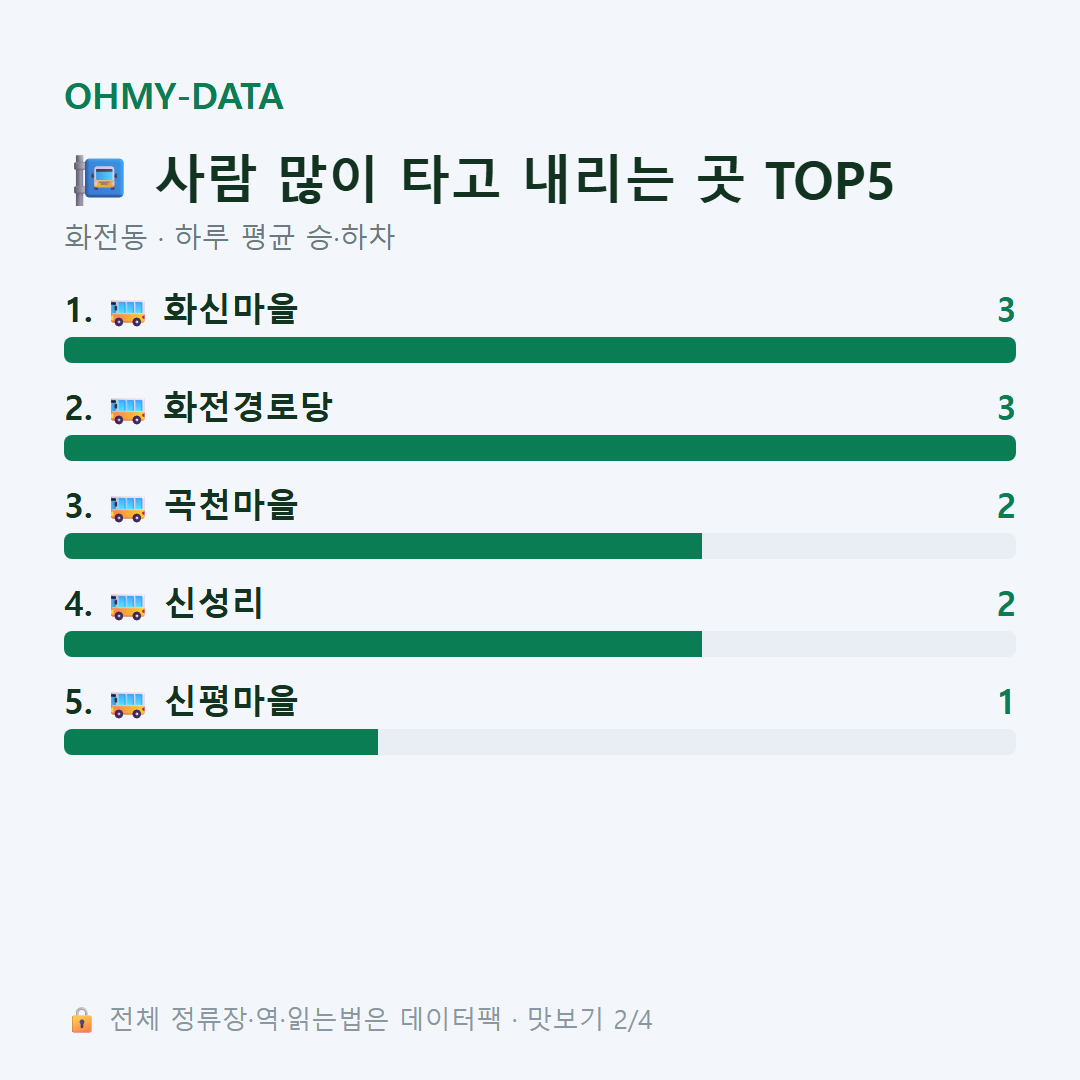Image resolution: width=1080 pixels, height=1080 pixels.
Task: Click the bus icon next to 신성리
Action: [128, 606]
